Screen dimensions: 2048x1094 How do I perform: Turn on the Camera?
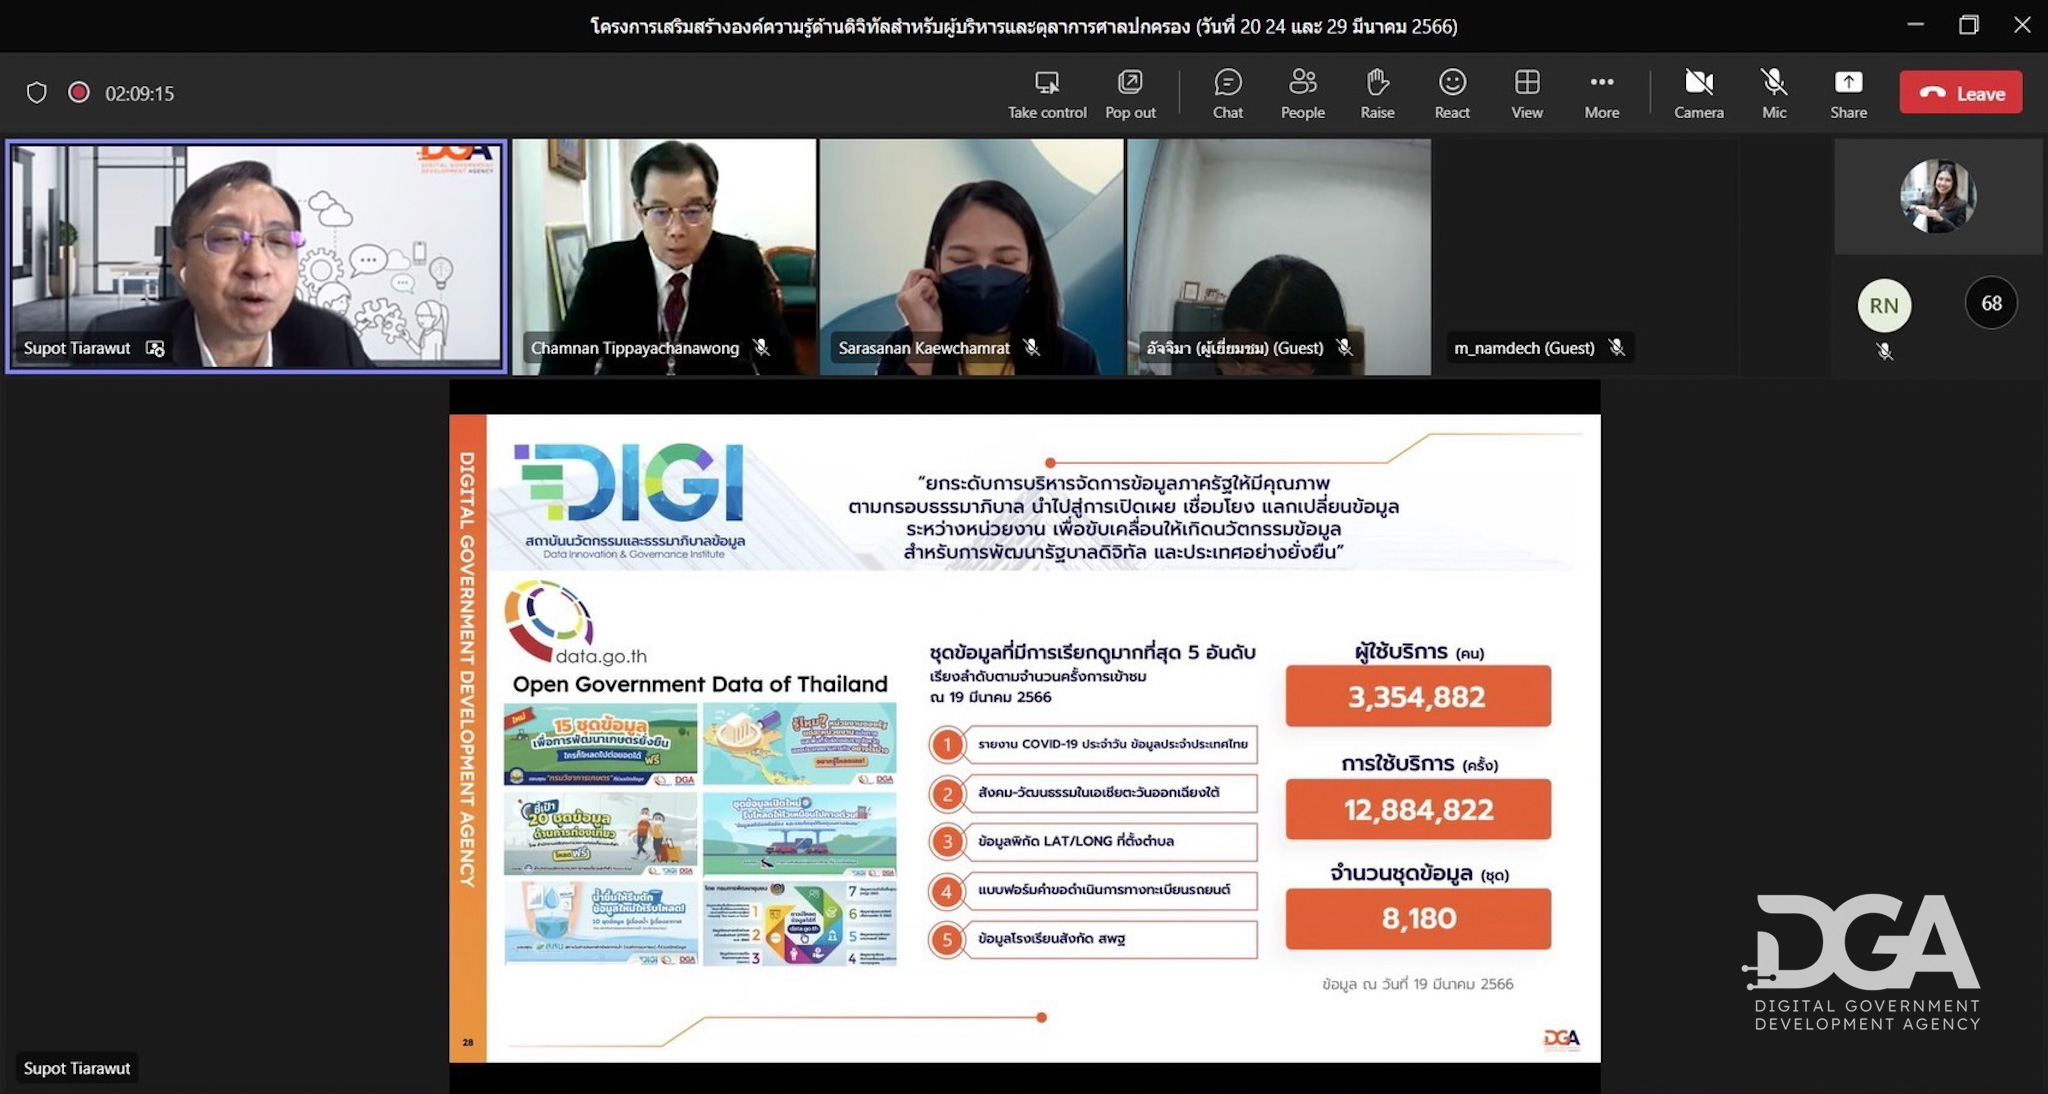[x=1699, y=94]
